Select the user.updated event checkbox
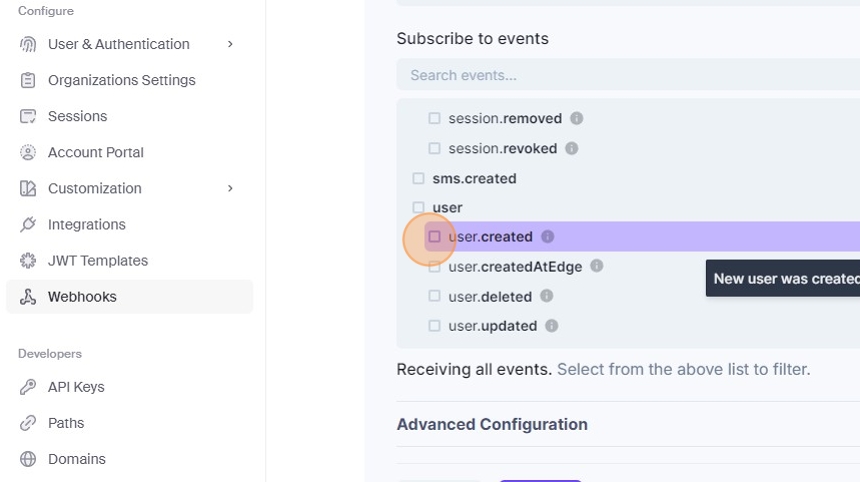 pyautogui.click(x=435, y=326)
